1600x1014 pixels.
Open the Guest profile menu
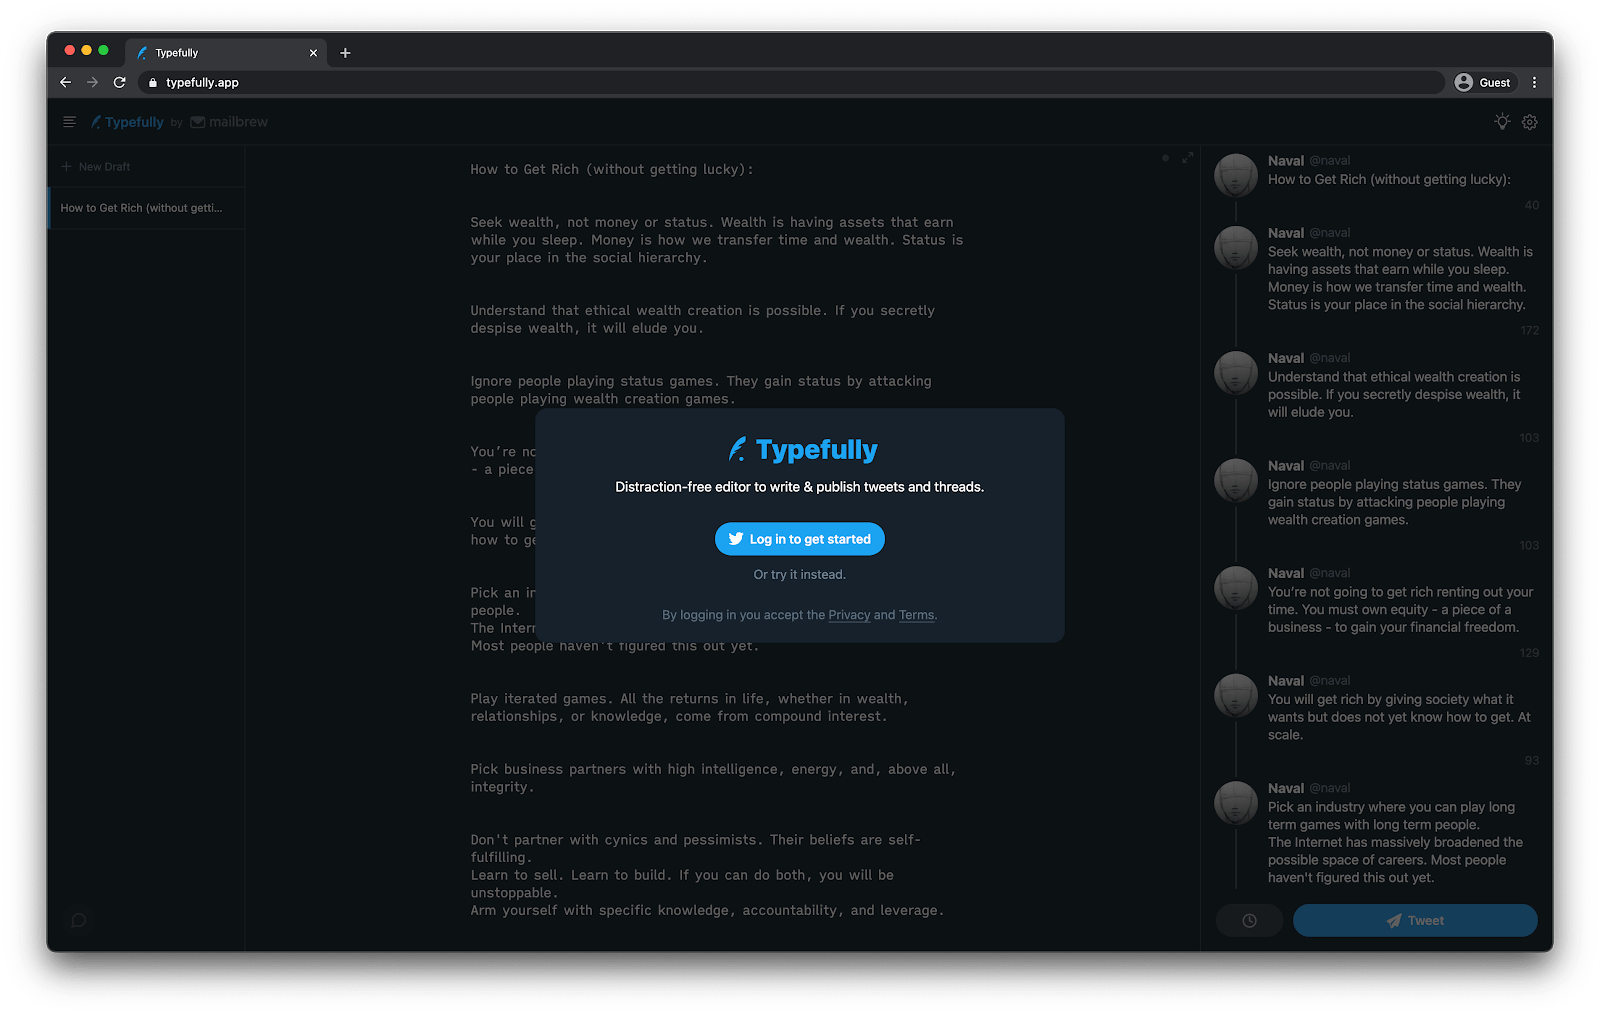tap(1484, 83)
